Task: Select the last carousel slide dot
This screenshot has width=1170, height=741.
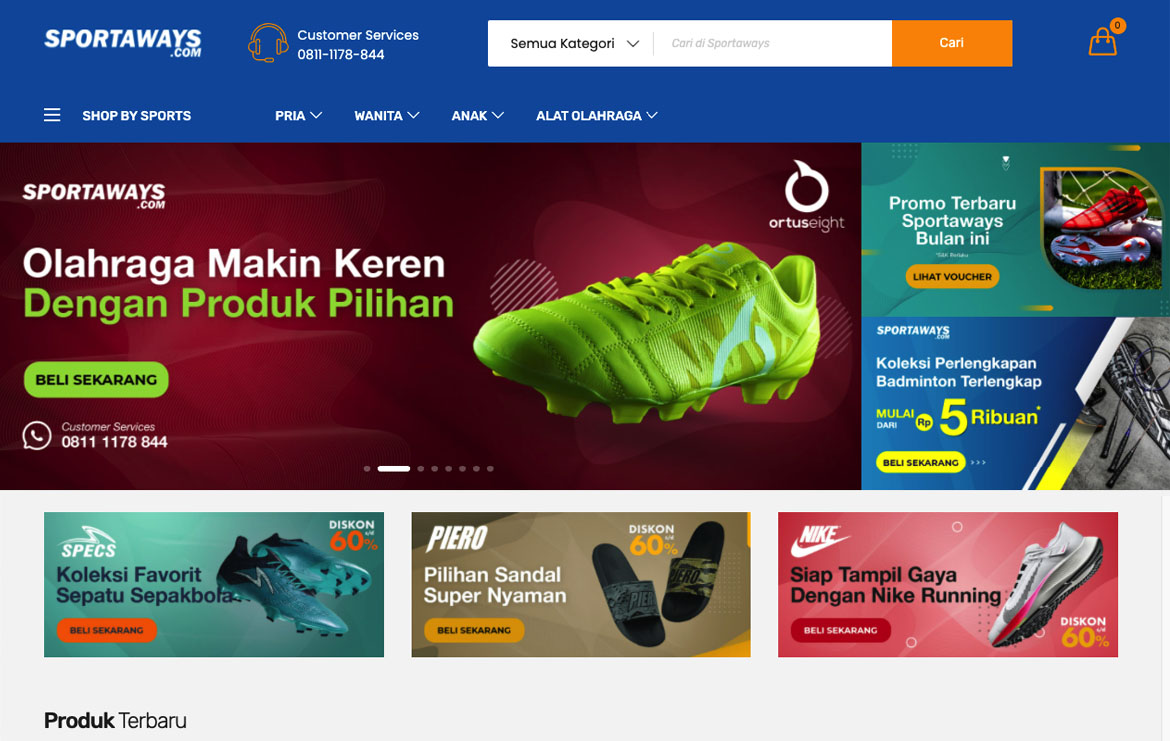Action: click(x=490, y=469)
